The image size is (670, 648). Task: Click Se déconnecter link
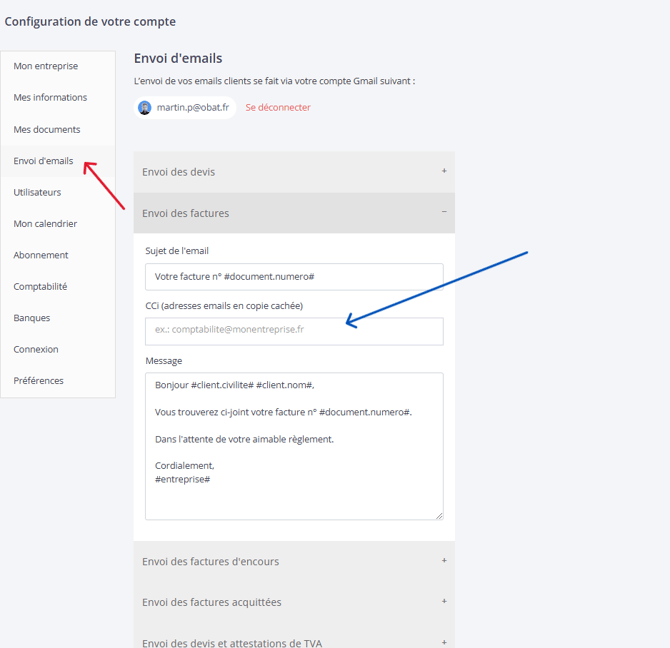(278, 108)
